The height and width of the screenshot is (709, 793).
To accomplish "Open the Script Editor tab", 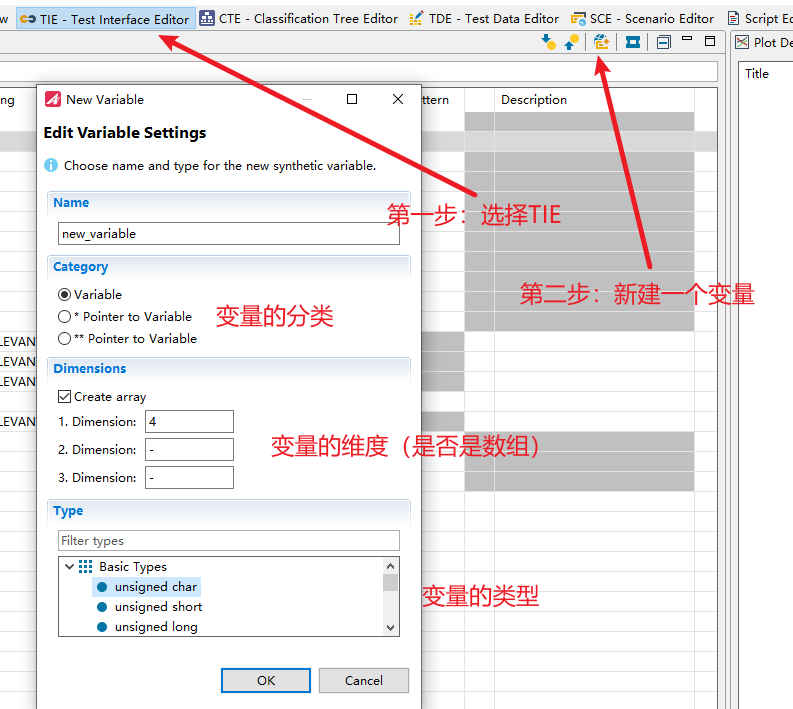I will point(760,19).
